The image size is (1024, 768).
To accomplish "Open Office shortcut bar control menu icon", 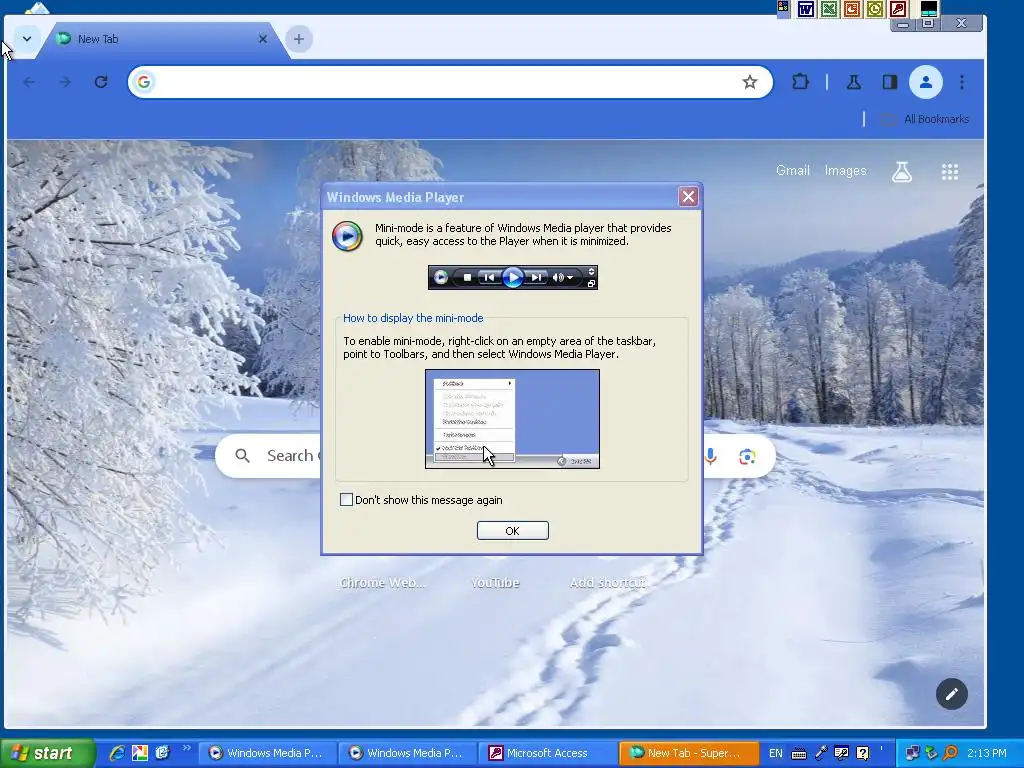I will 783,8.
